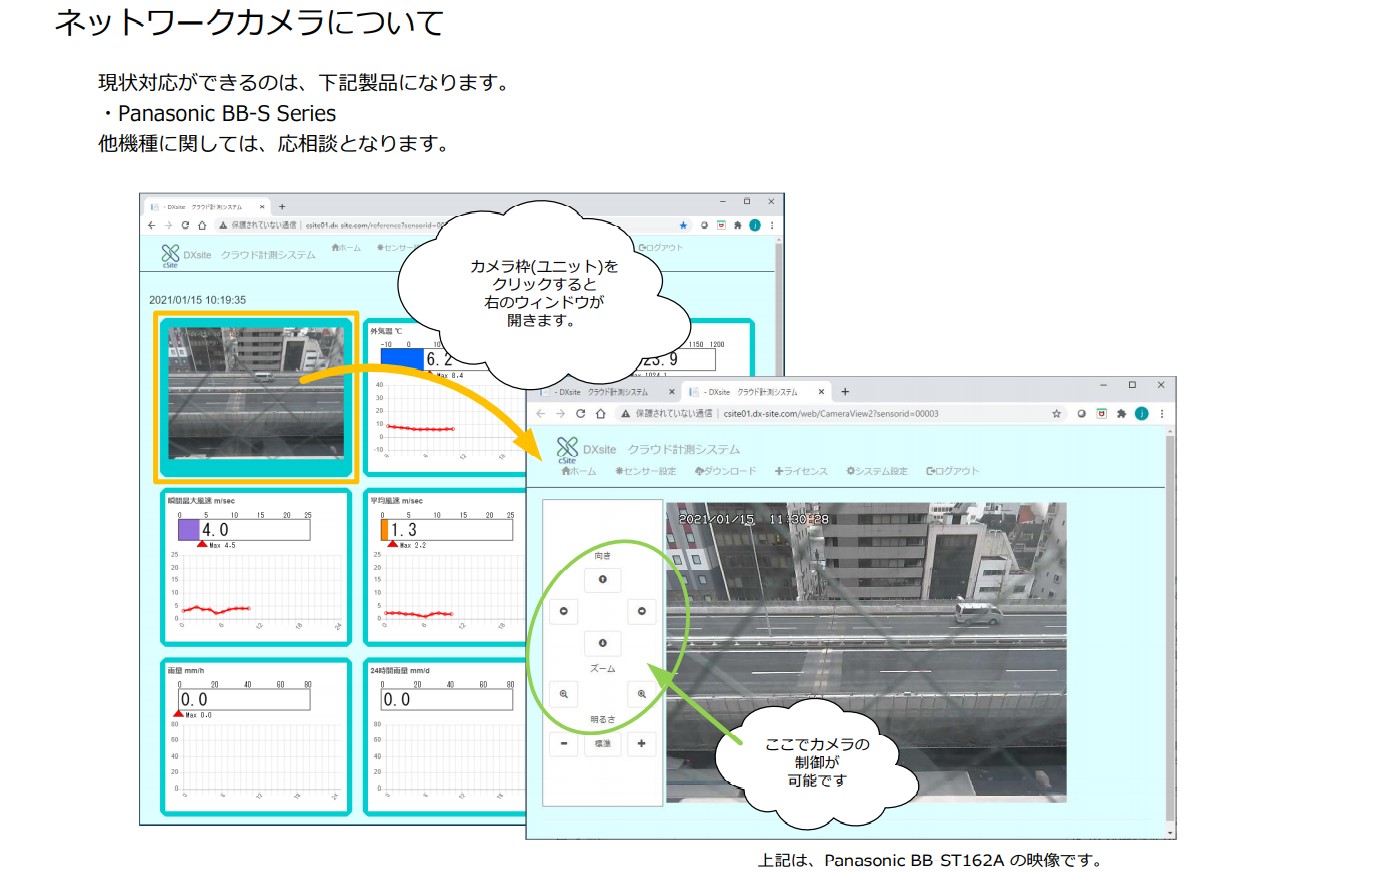Go home via the front browser's toolbar icon
Screen dimensions: 1374x872
pyautogui.click(x=600, y=413)
